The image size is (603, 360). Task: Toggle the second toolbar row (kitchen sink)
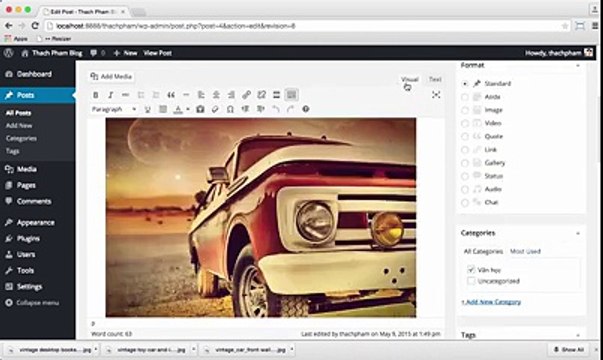292,95
